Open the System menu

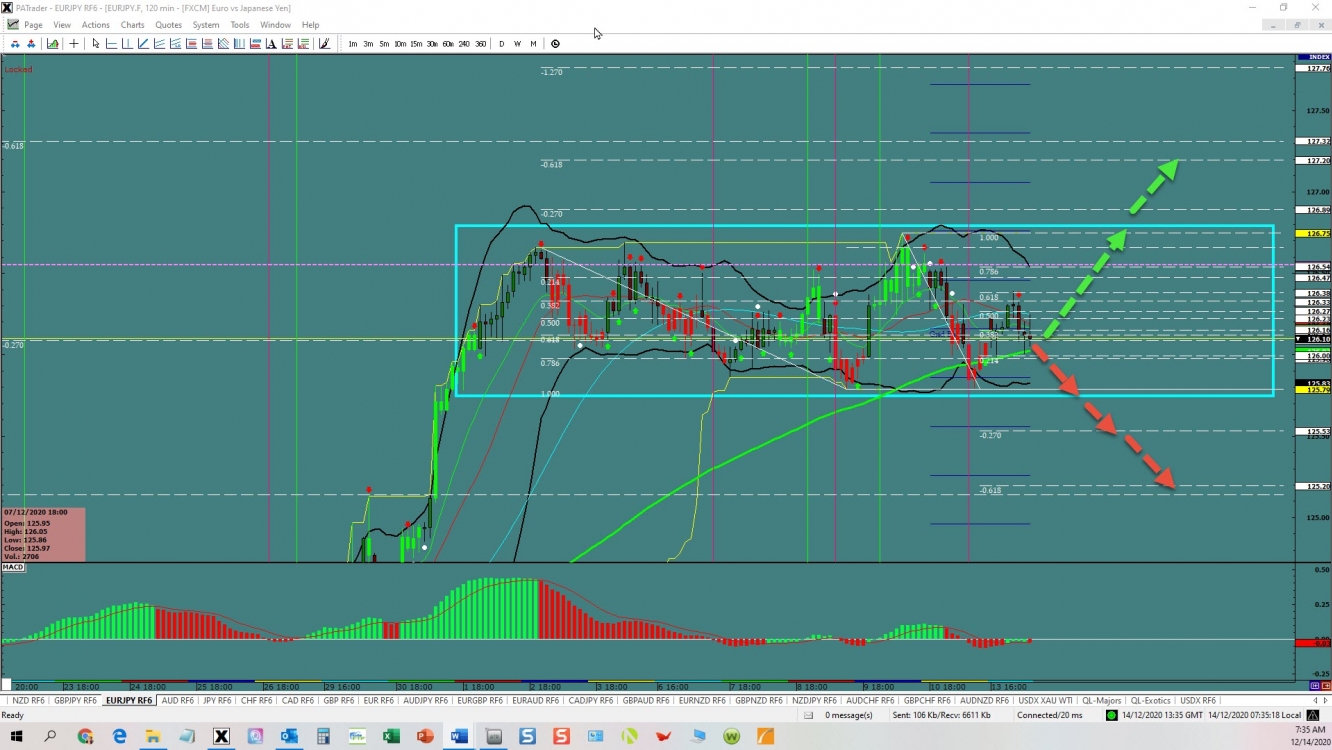(x=206, y=25)
